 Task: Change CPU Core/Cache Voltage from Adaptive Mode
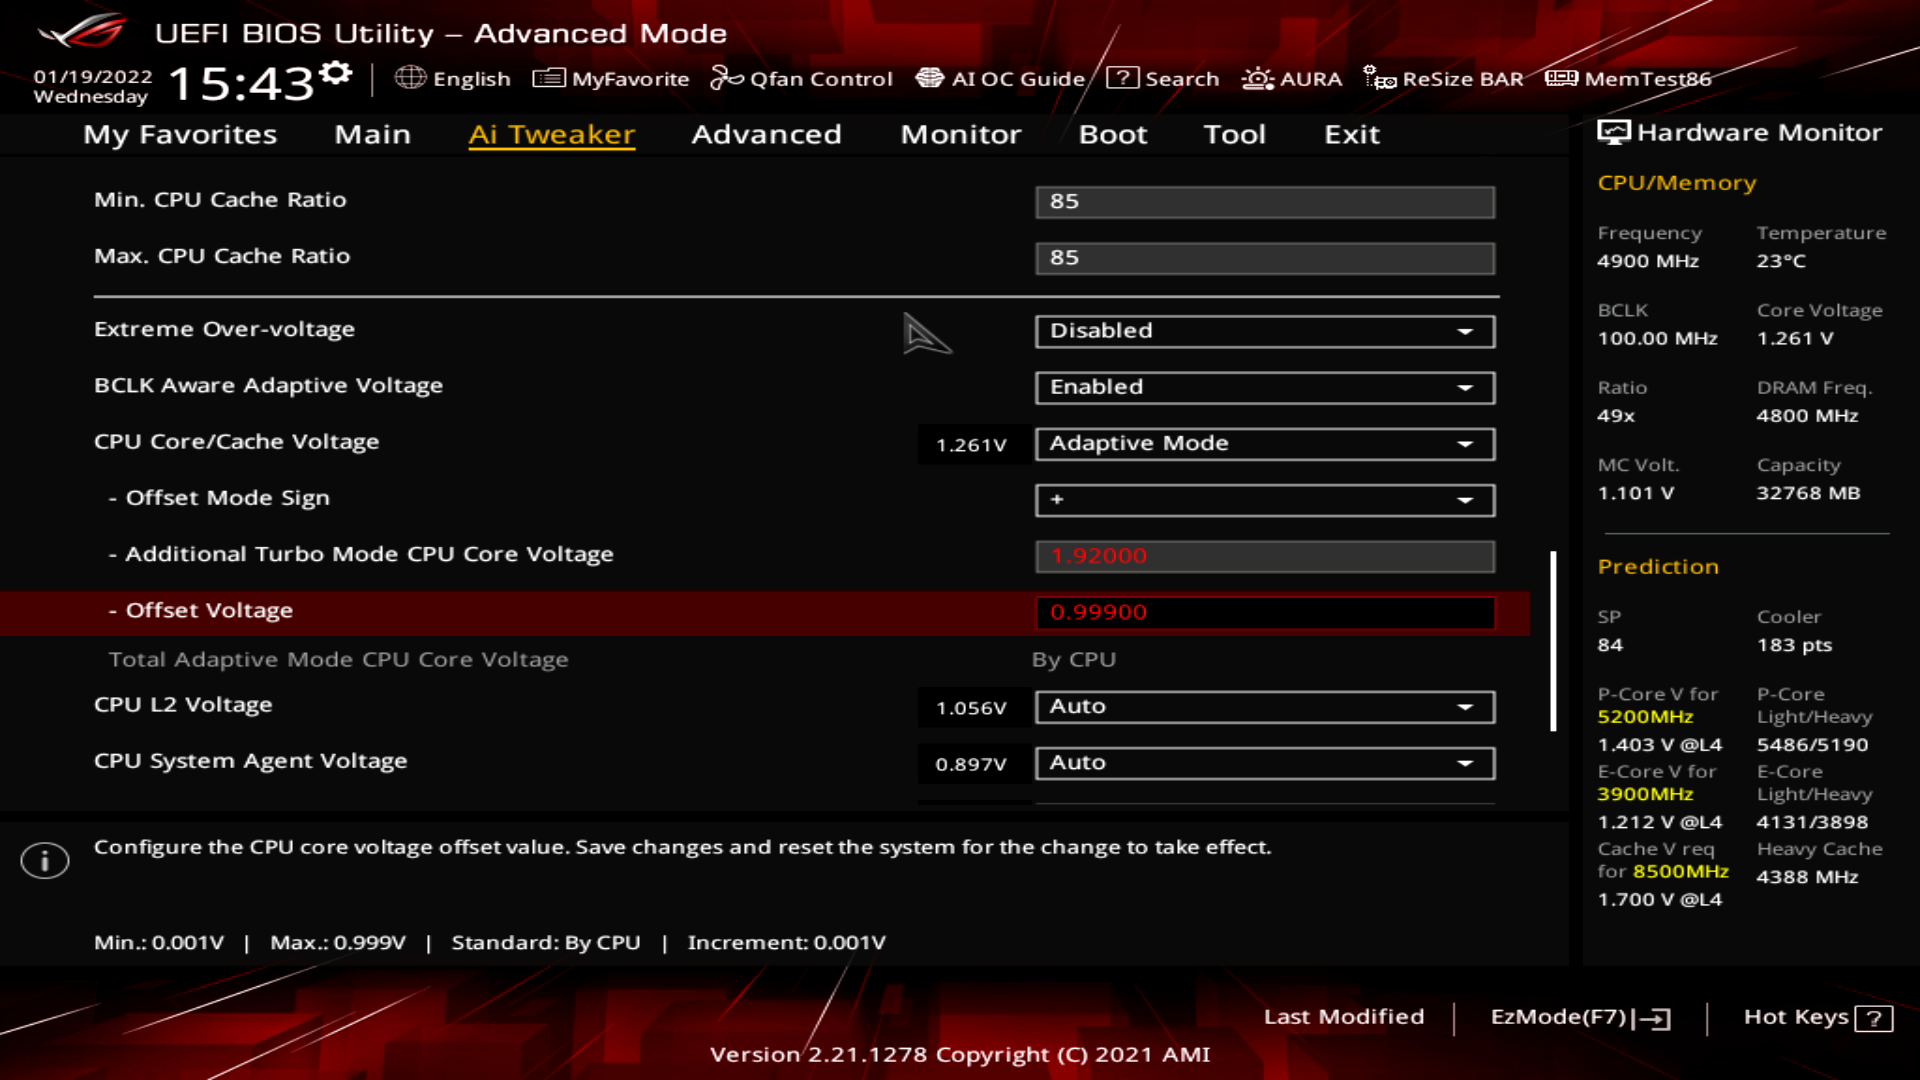coord(1264,443)
